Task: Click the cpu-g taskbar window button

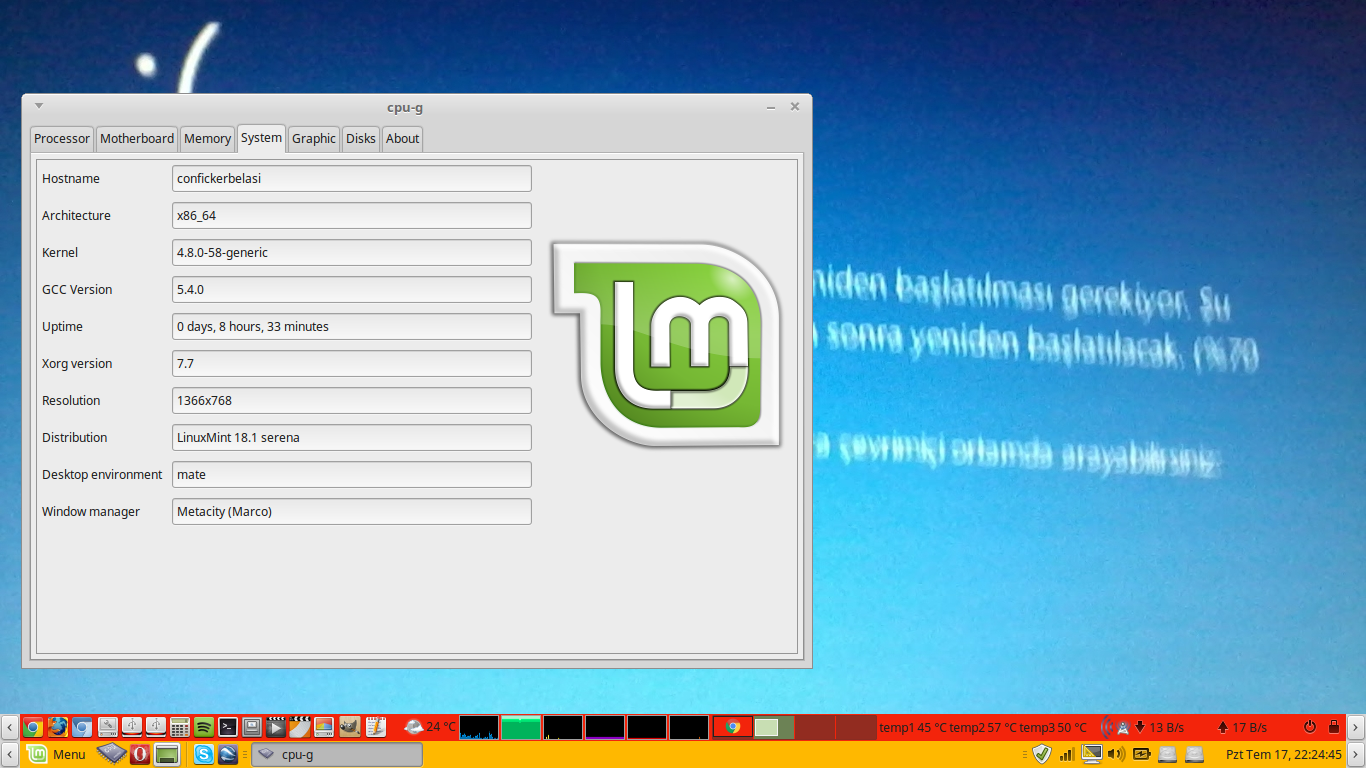Action: coord(337,754)
